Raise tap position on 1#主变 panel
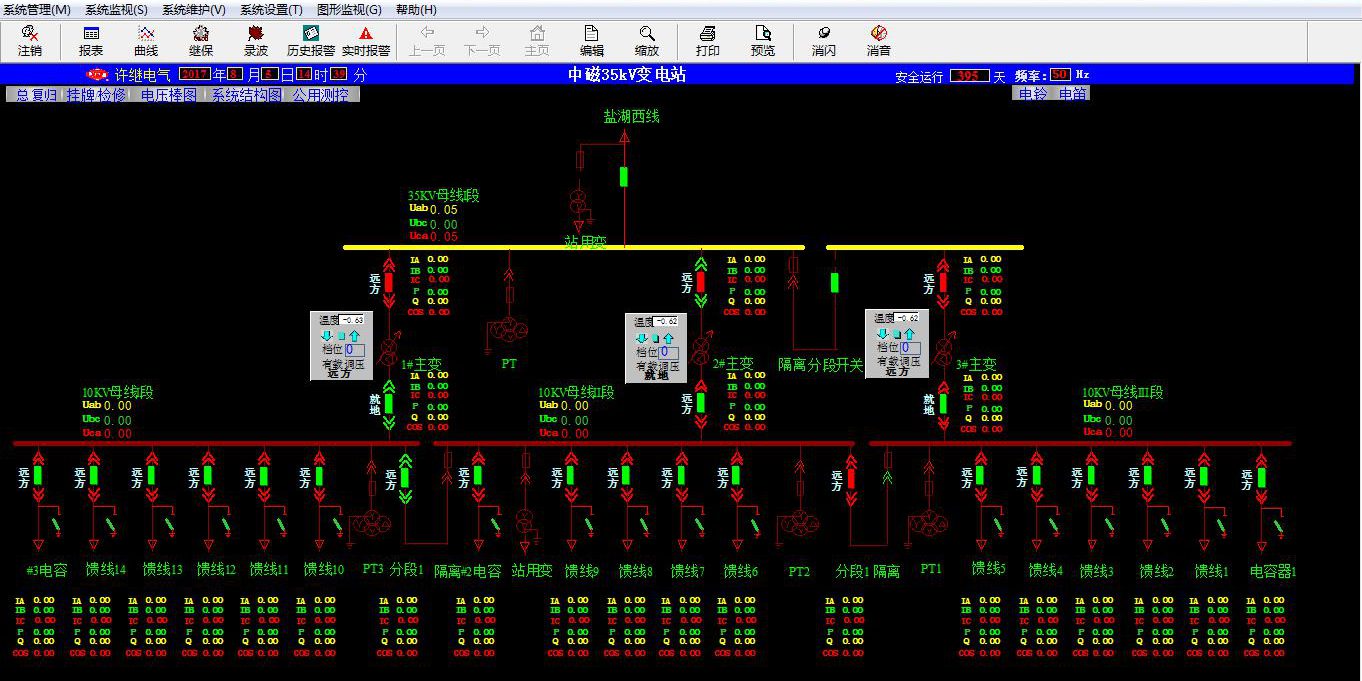 point(354,336)
